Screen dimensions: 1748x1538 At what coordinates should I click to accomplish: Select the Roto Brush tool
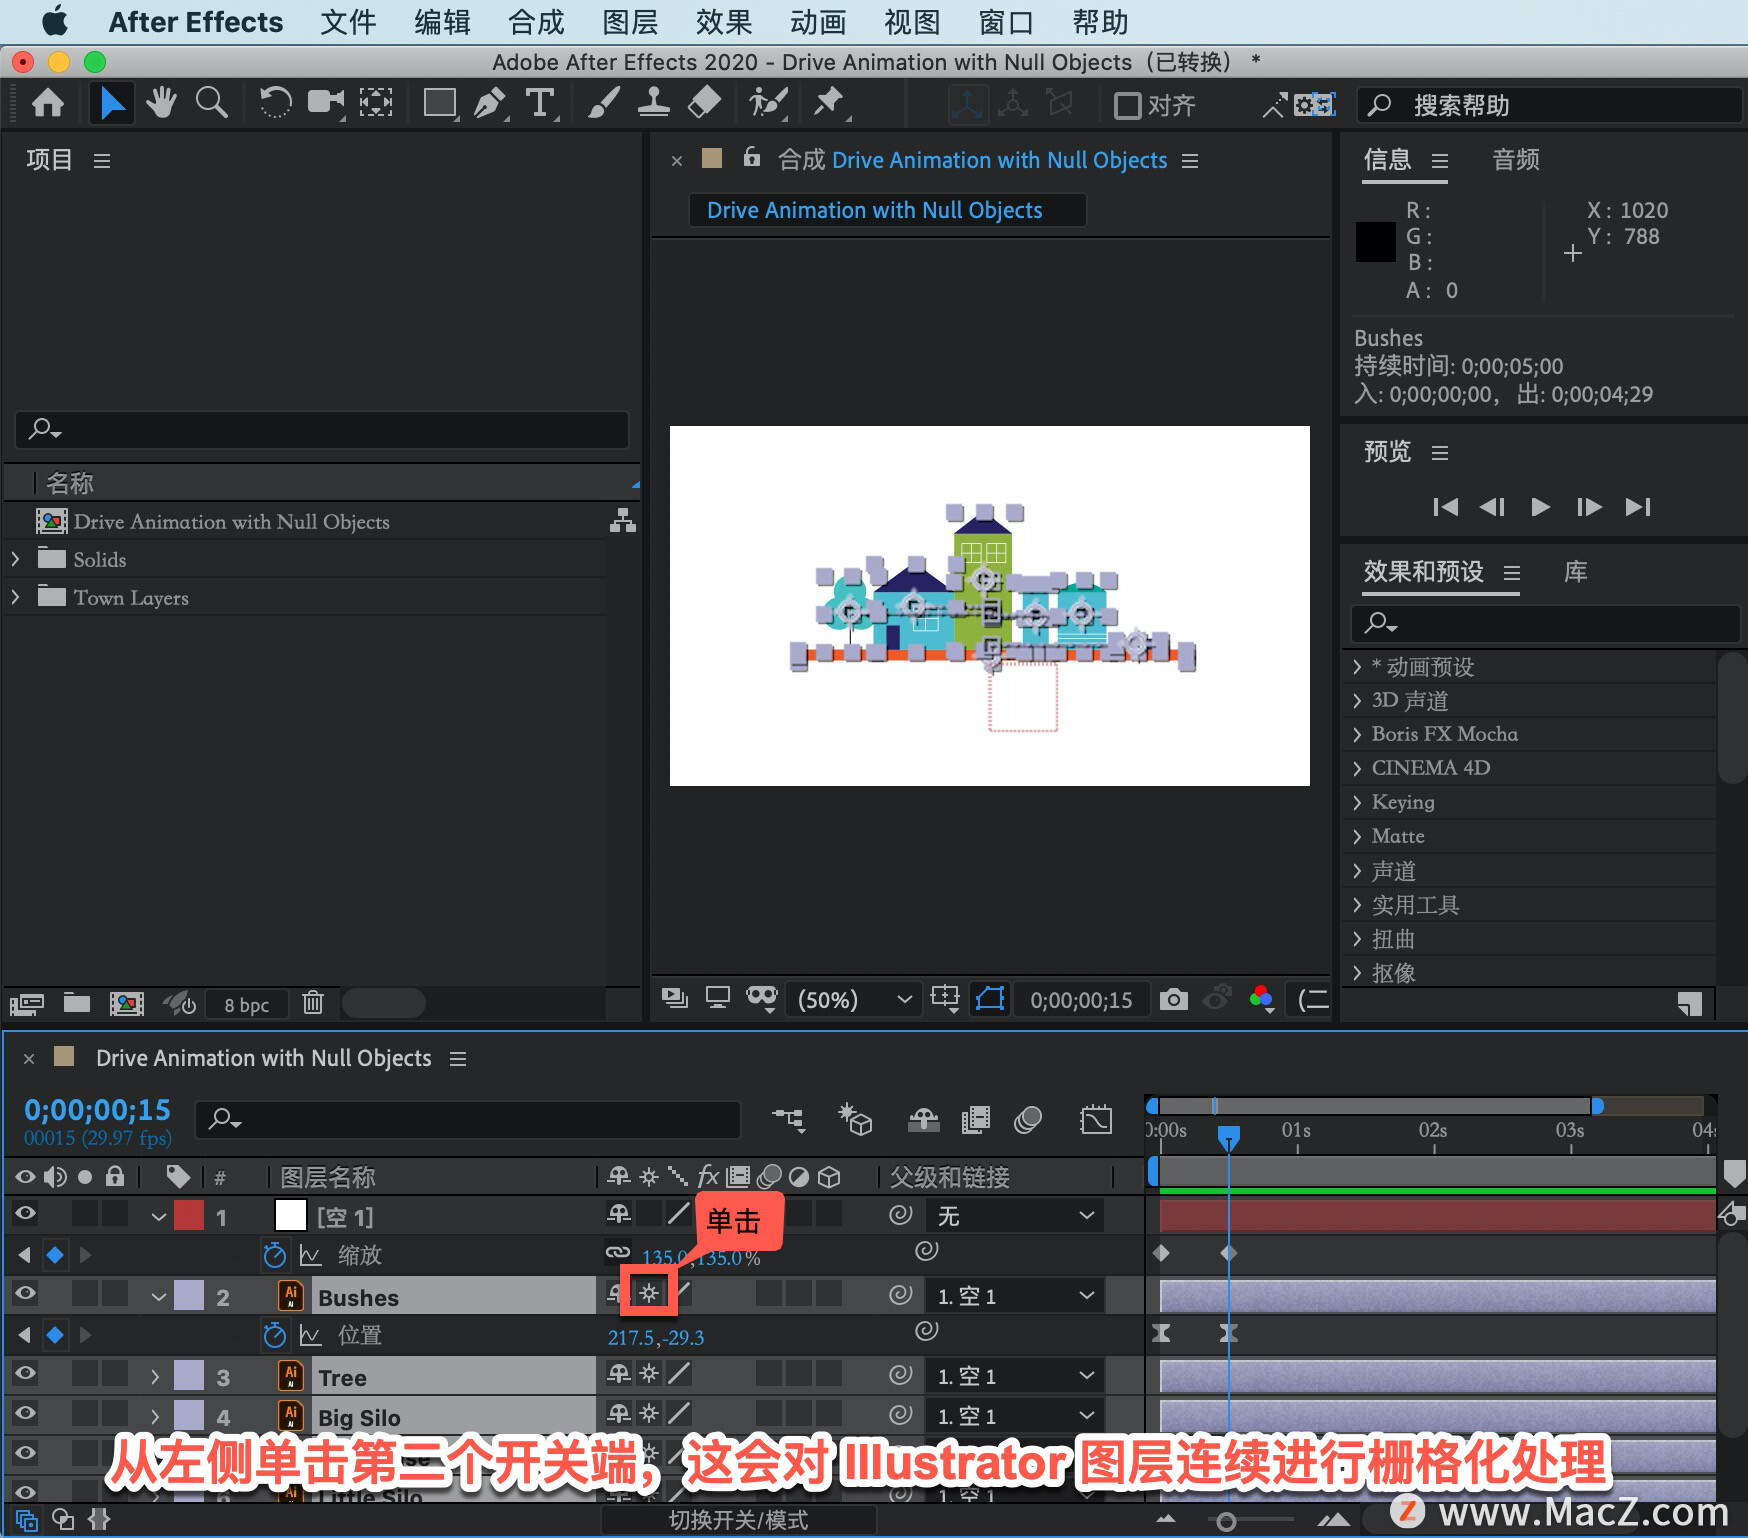[x=768, y=103]
